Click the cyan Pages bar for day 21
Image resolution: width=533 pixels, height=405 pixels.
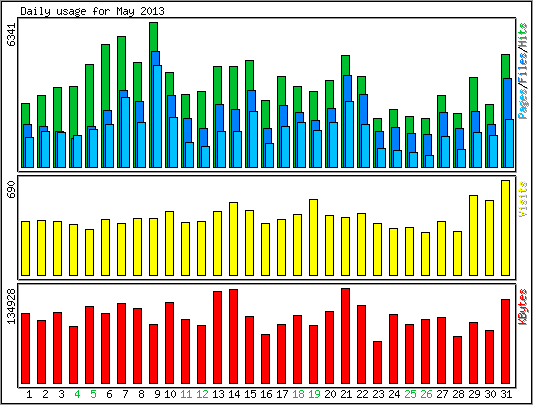tap(349, 134)
